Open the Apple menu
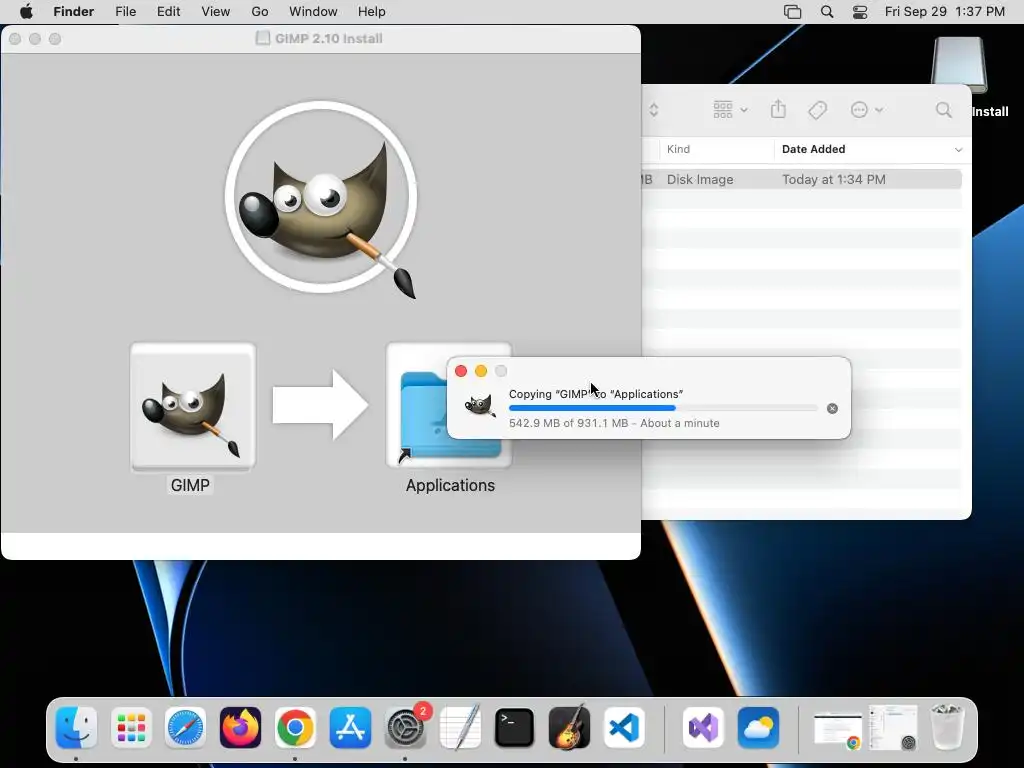The image size is (1024, 768). (x=26, y=12)
